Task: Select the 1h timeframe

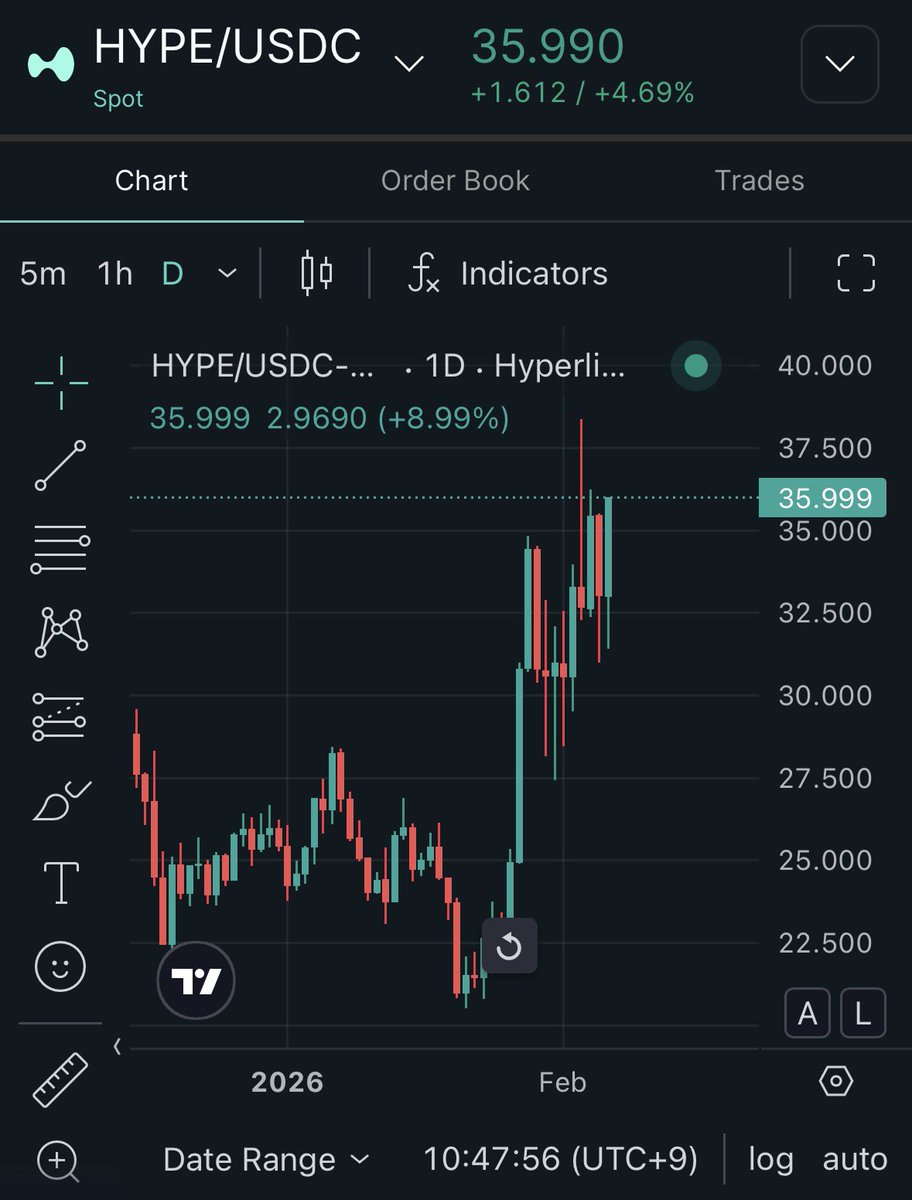Action: [x=115, y=273]
